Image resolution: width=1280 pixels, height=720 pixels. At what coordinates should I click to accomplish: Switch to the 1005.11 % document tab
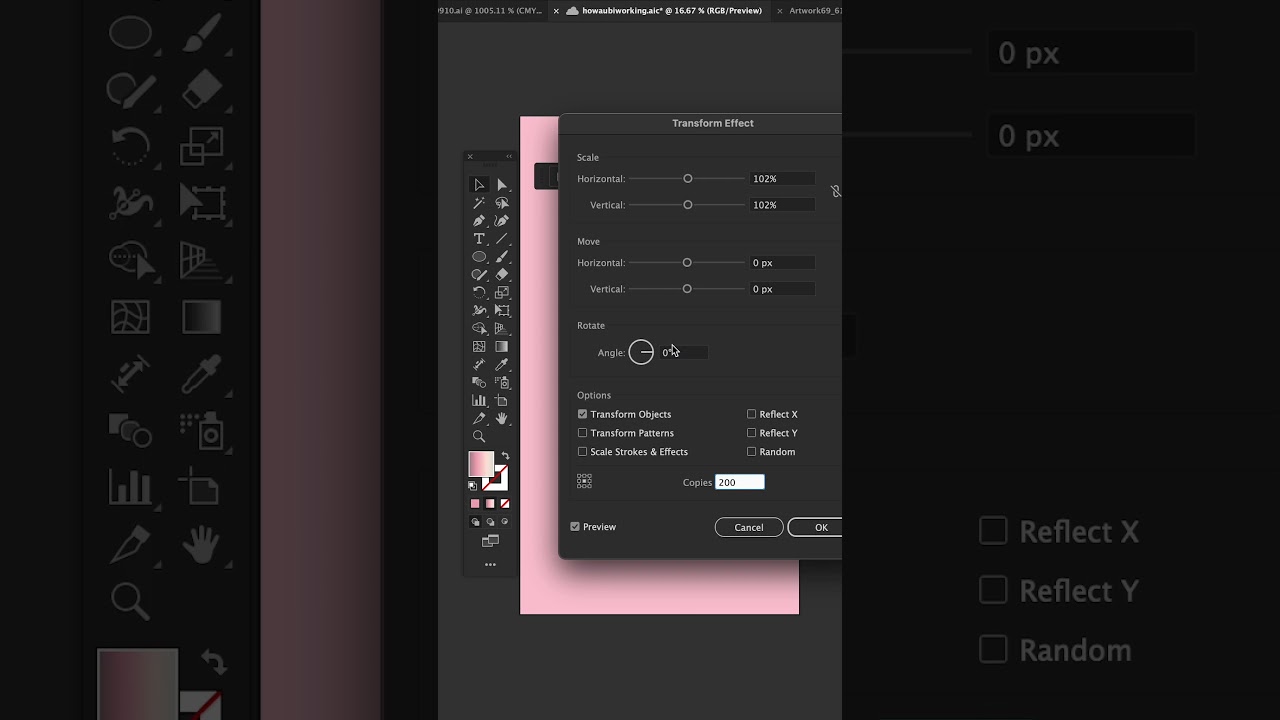[x=491, y=11]
